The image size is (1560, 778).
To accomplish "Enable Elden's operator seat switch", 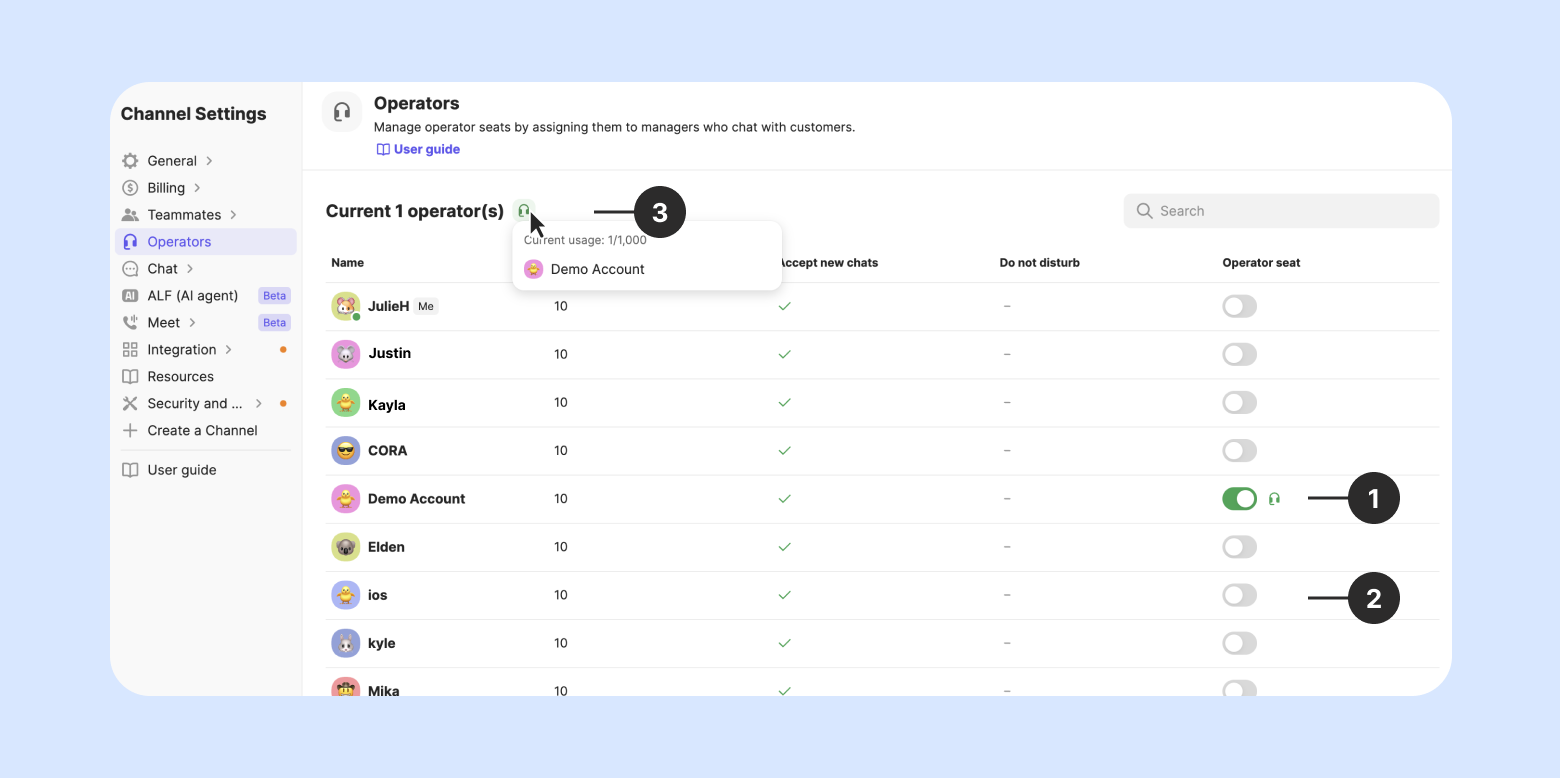I will point(1239,547).
